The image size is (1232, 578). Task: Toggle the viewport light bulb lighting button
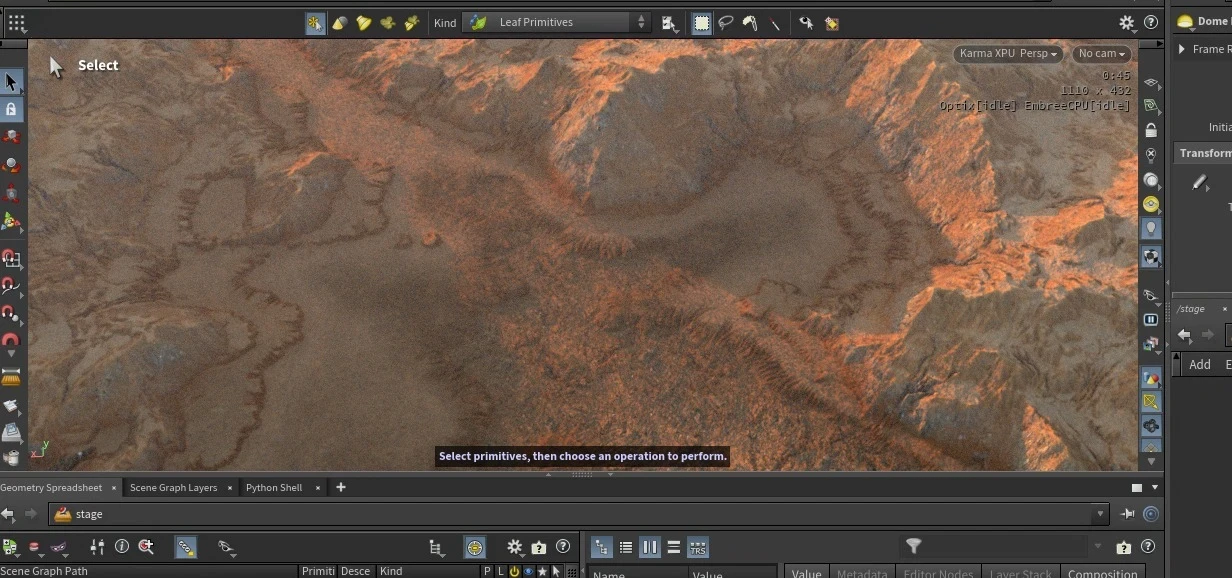point(1151,229)
